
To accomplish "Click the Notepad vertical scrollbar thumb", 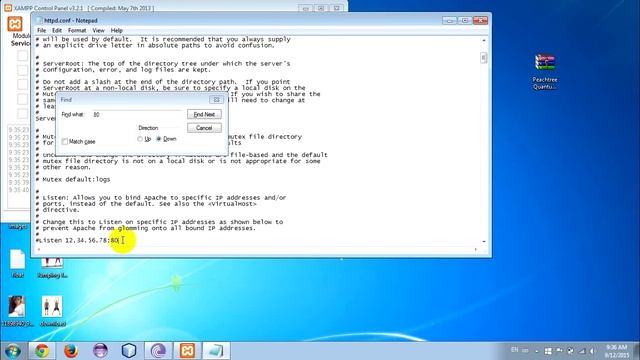I will 484,58.
